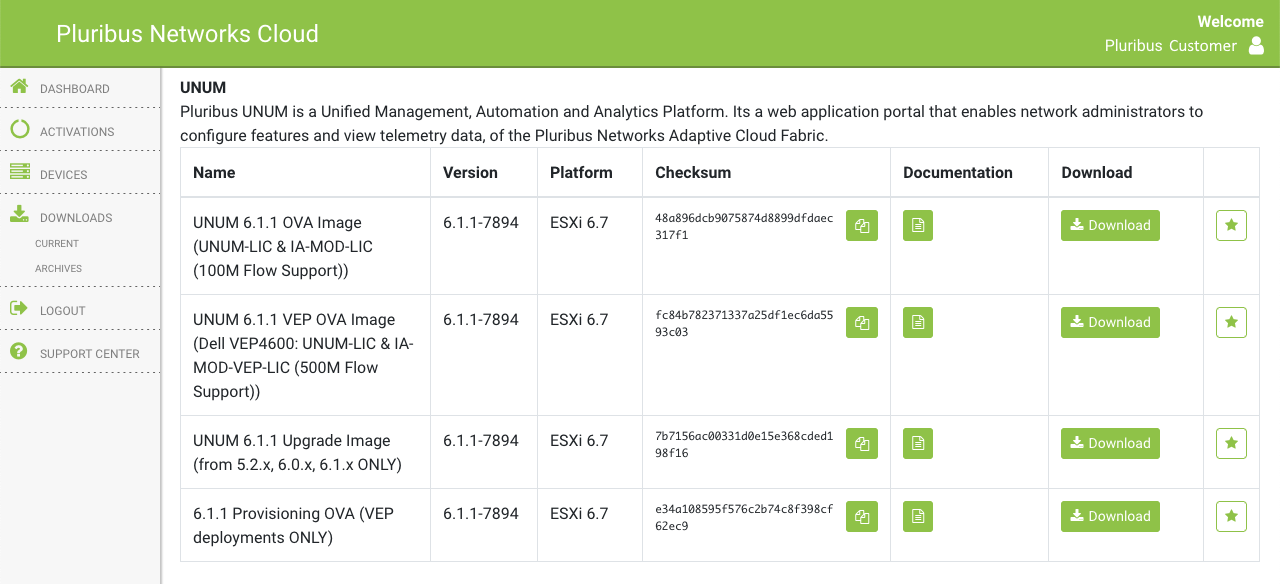Toggle favorite star for UNUM 6.1.1 OVA Image
Screen dimensions: 1280x584
[1231, 226]
